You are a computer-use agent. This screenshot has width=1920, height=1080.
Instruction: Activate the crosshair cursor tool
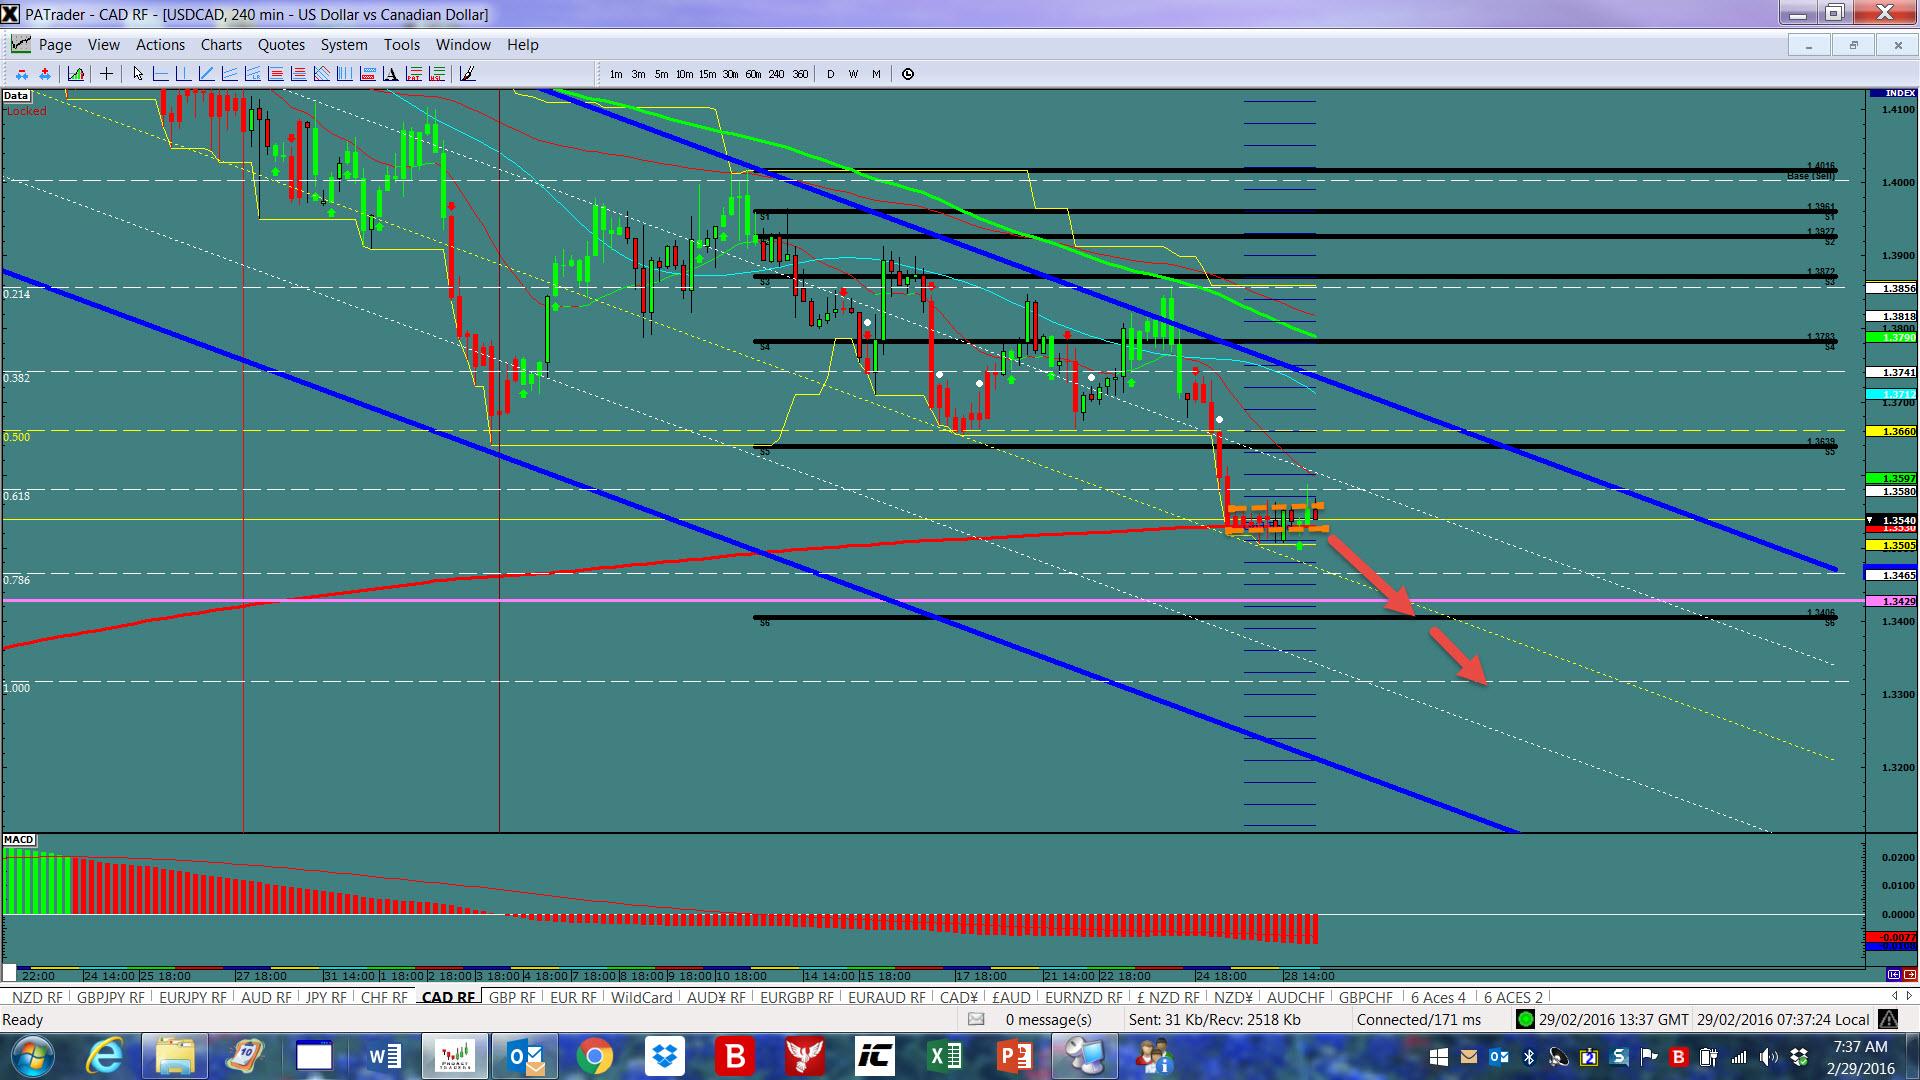pos(106,74)
